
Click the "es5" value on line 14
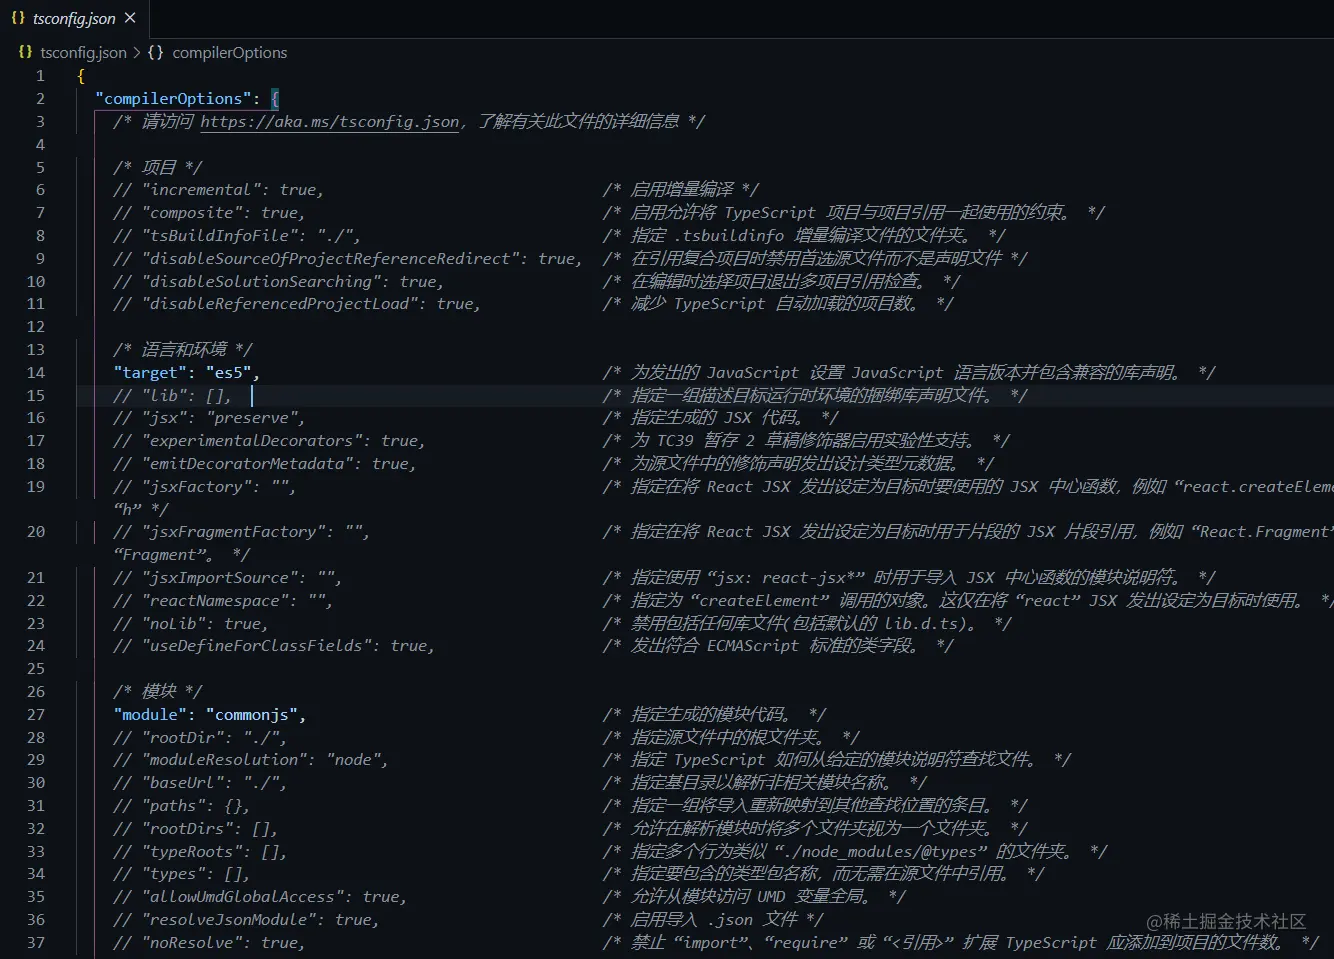tap(229, 372)
